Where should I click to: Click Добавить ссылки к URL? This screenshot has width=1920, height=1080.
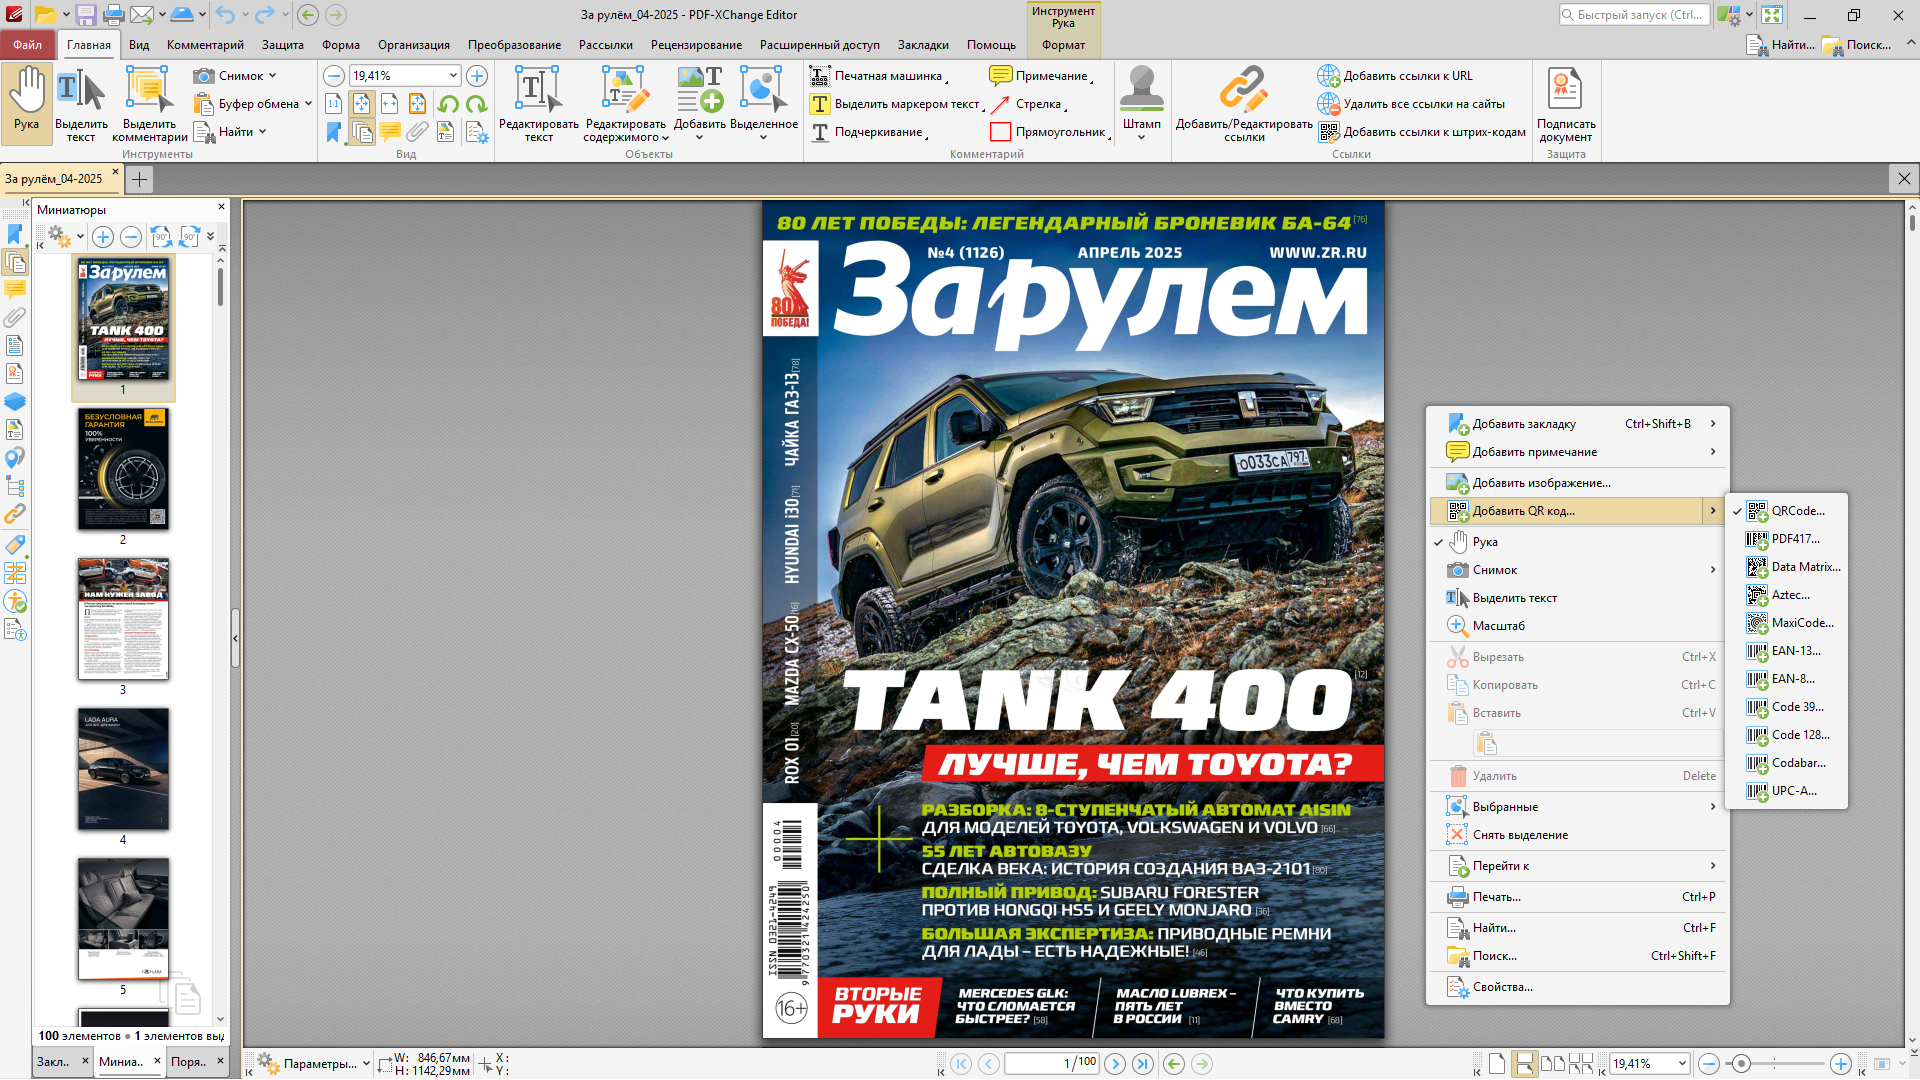1395,76
